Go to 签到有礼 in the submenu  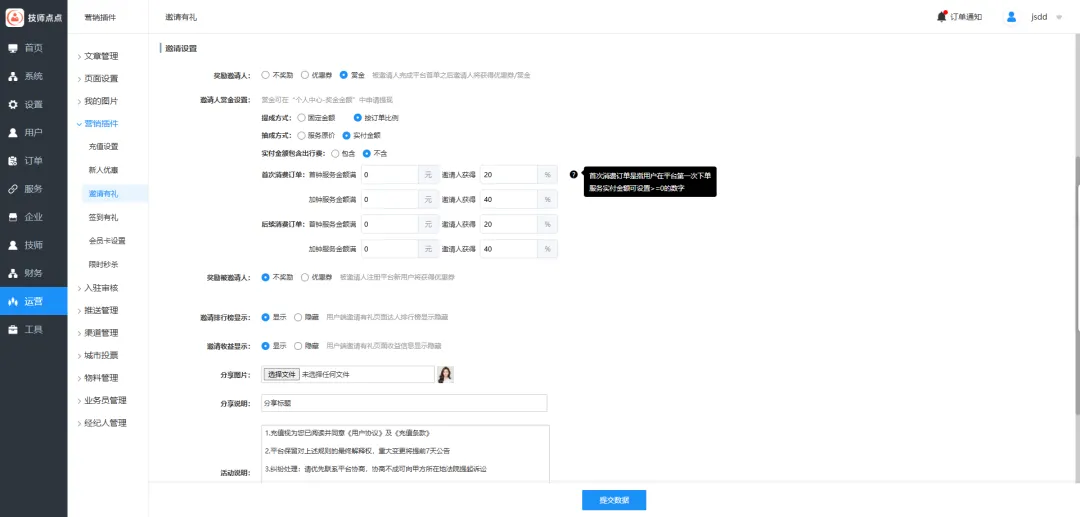coord(103,217)
